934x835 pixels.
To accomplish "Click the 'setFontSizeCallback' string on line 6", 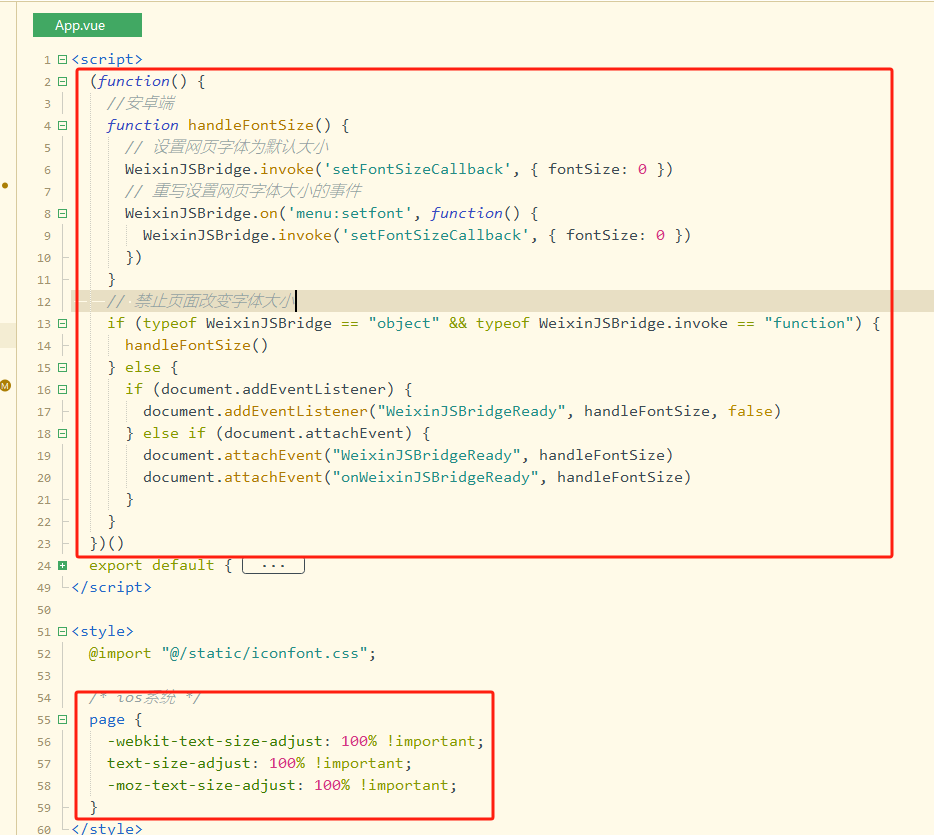I will coord(418,169).
